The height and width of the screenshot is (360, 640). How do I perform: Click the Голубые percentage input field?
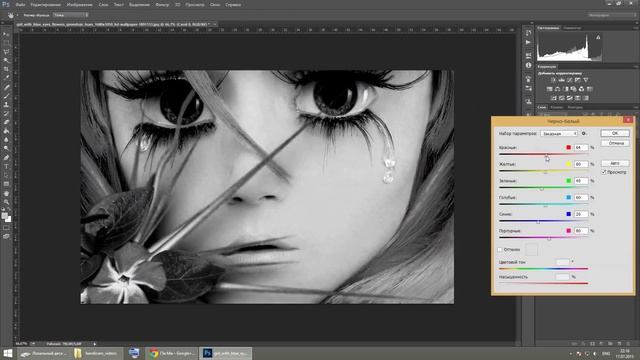(581, 198)
